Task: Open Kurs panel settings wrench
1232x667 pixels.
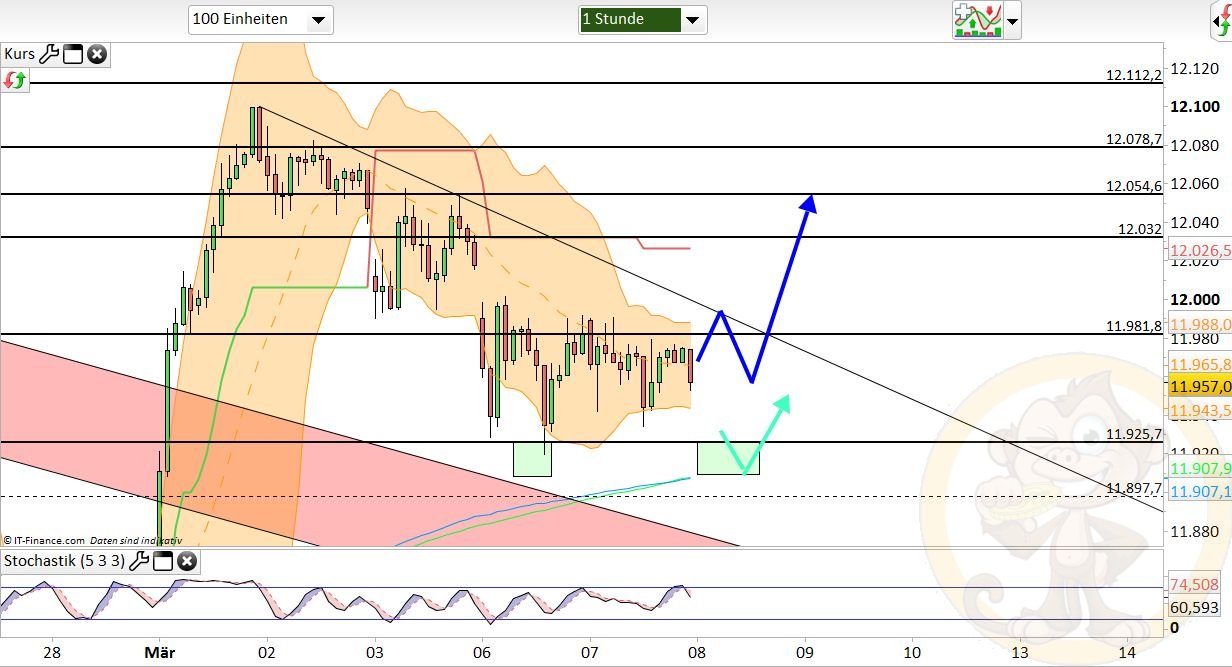Action: point(49,54)
